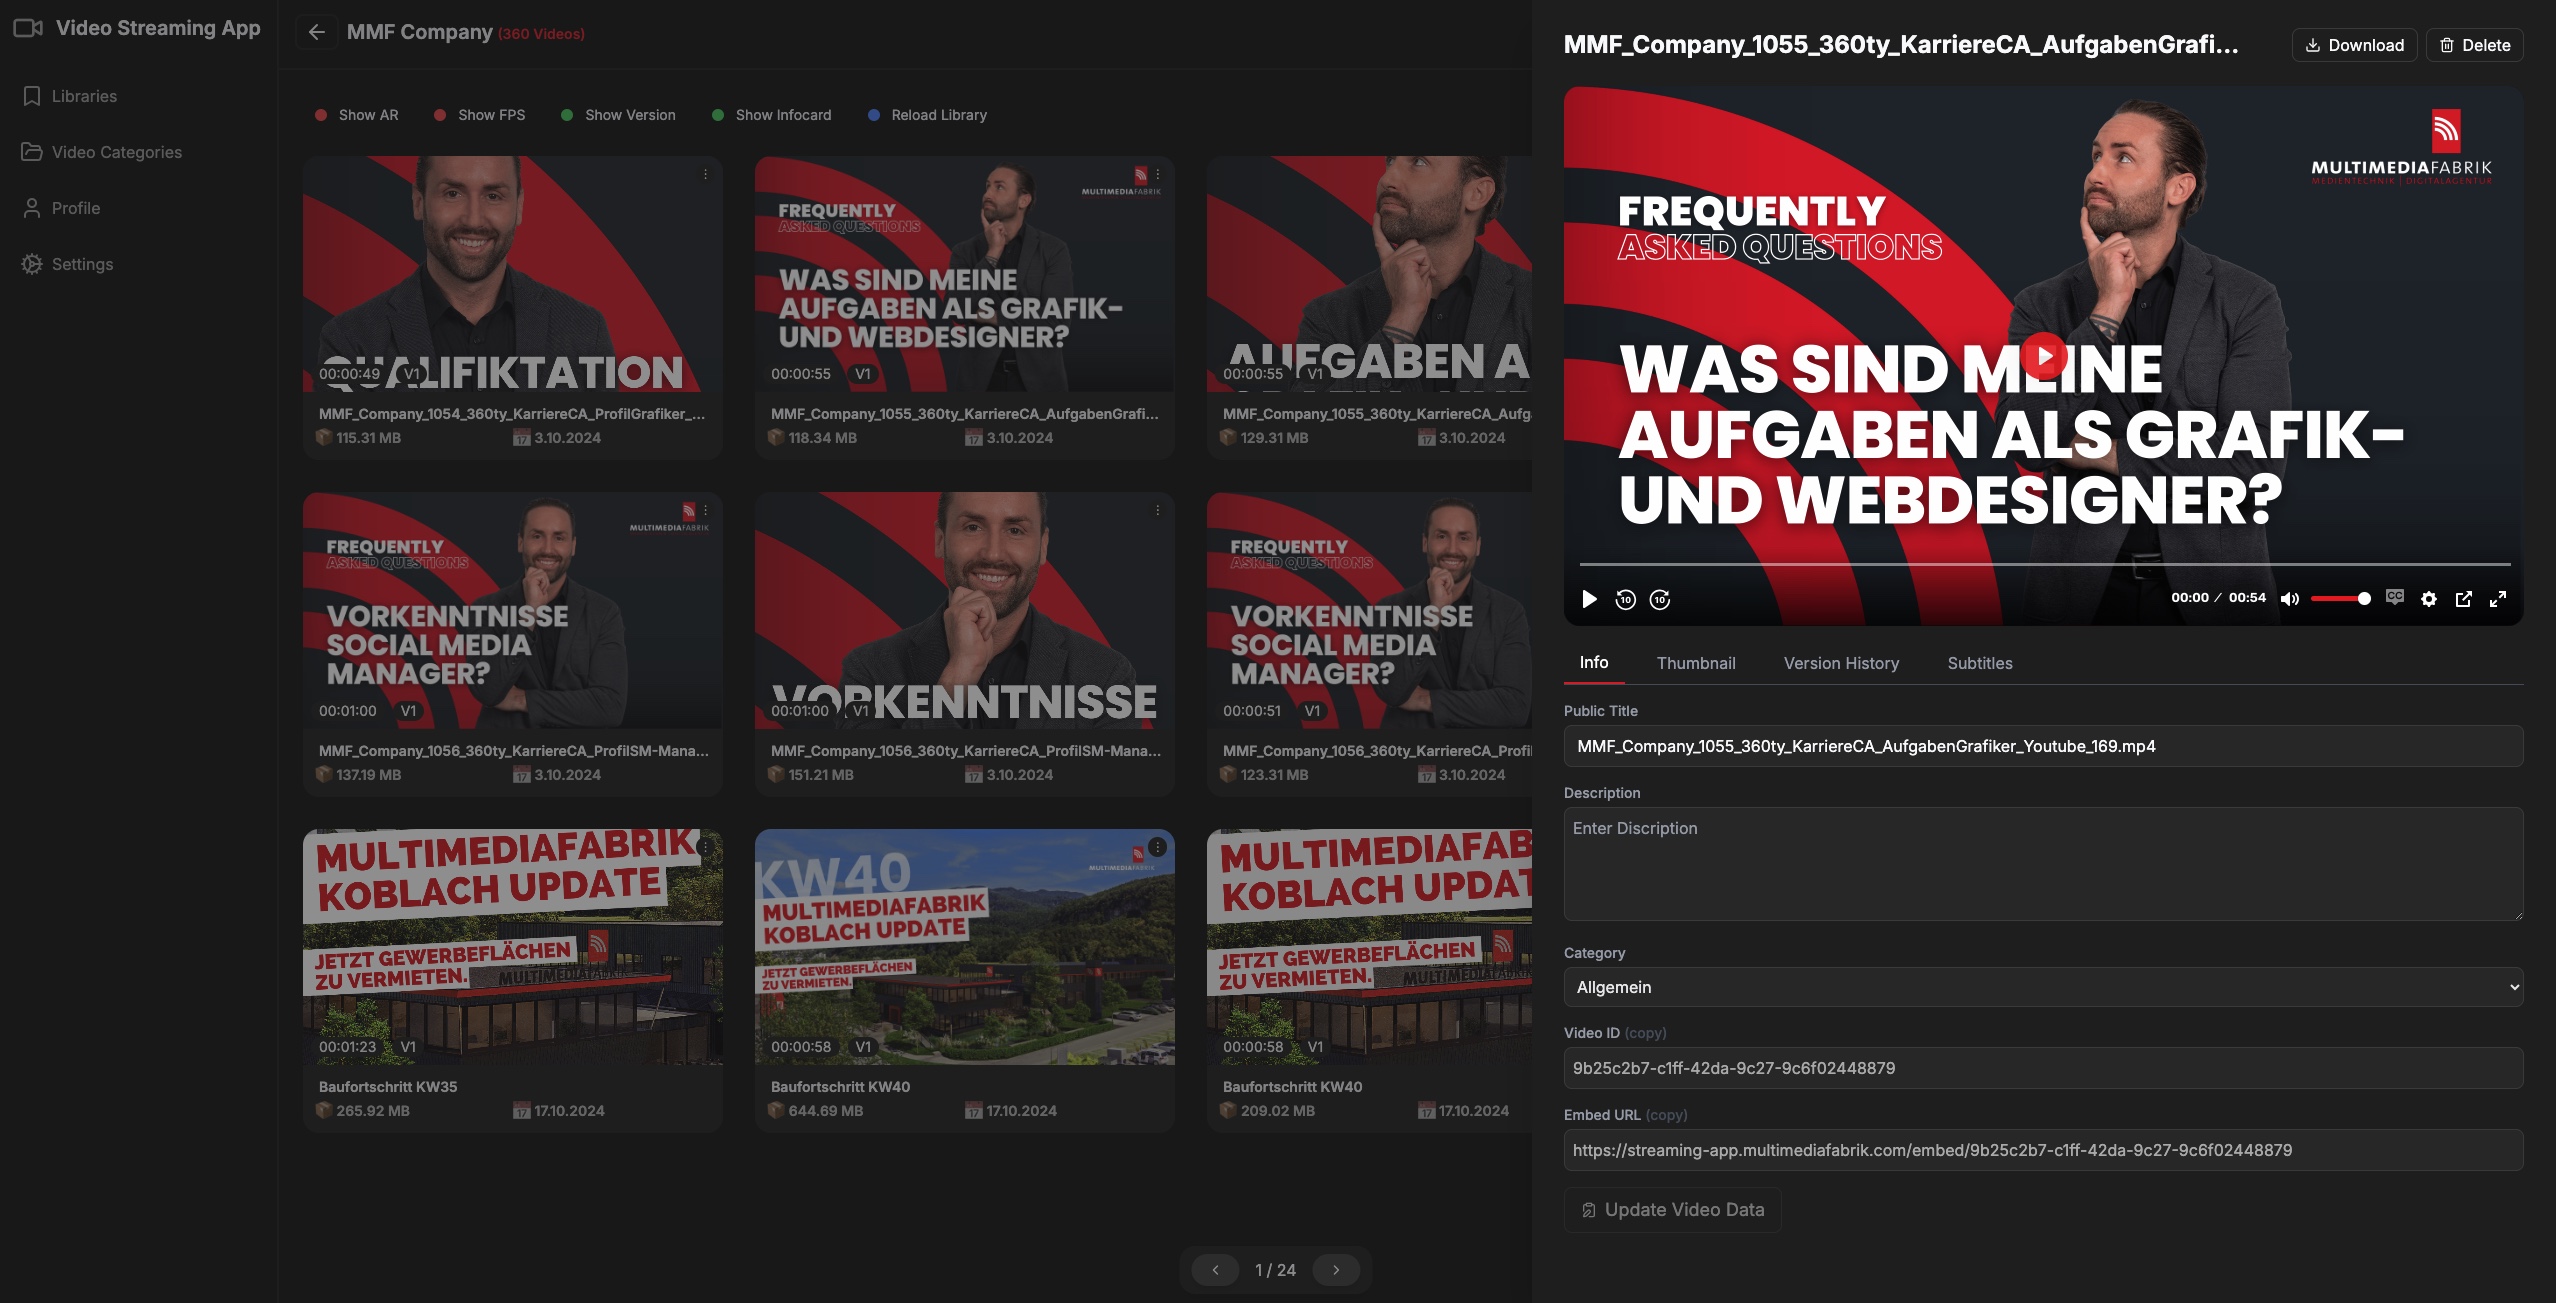2556x1303 pixels.
Task: Open the player settings gear
Action: pyautogui.click(x=2429, y=599)
